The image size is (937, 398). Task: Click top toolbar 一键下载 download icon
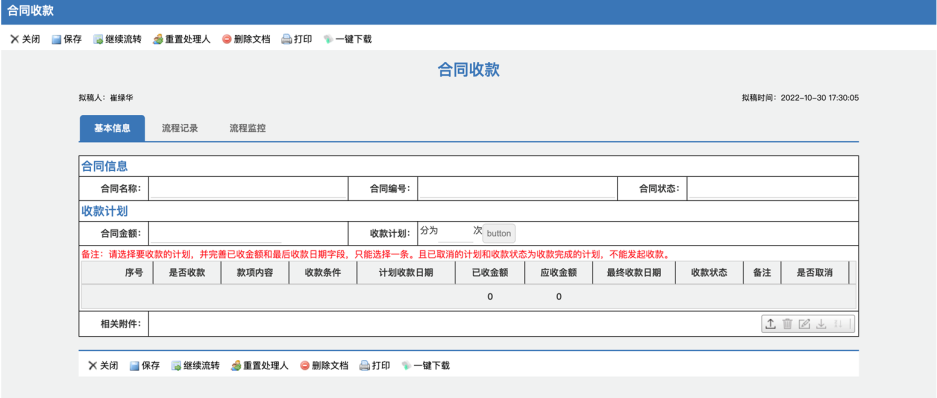coord(328,39)
